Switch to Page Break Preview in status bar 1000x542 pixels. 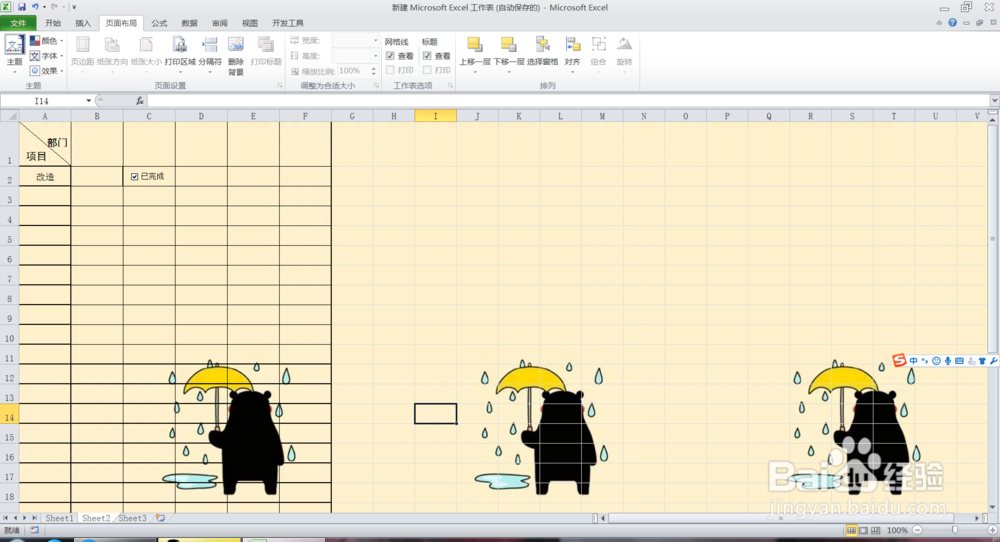[876, 531]
